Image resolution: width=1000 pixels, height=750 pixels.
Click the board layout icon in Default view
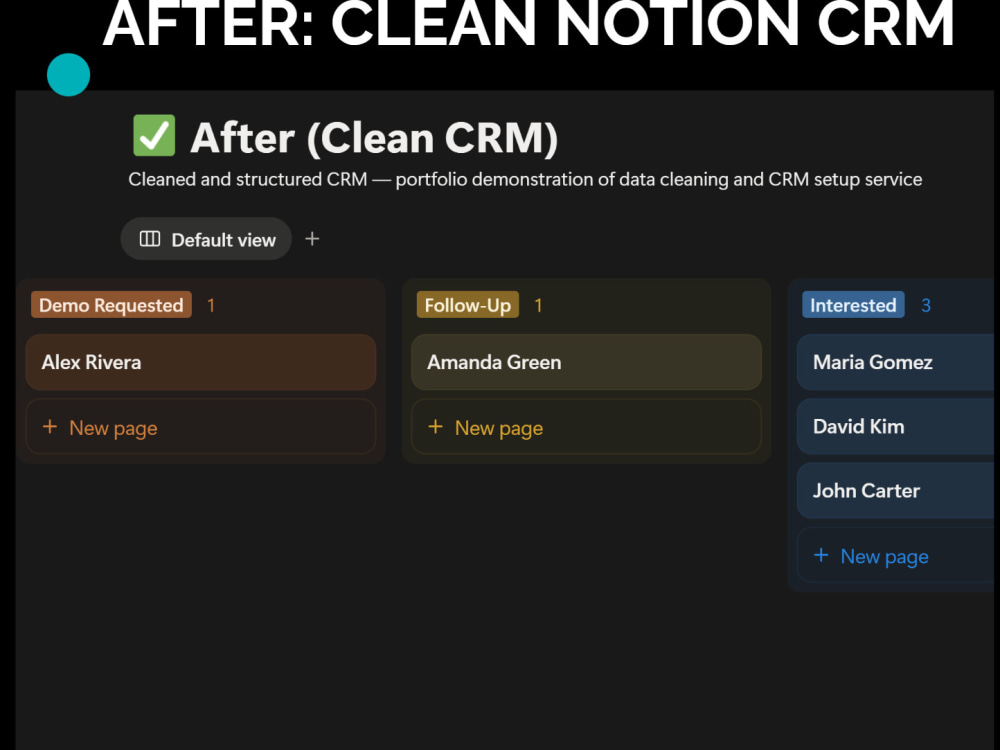pyautogui.click(x=150, y=239)
